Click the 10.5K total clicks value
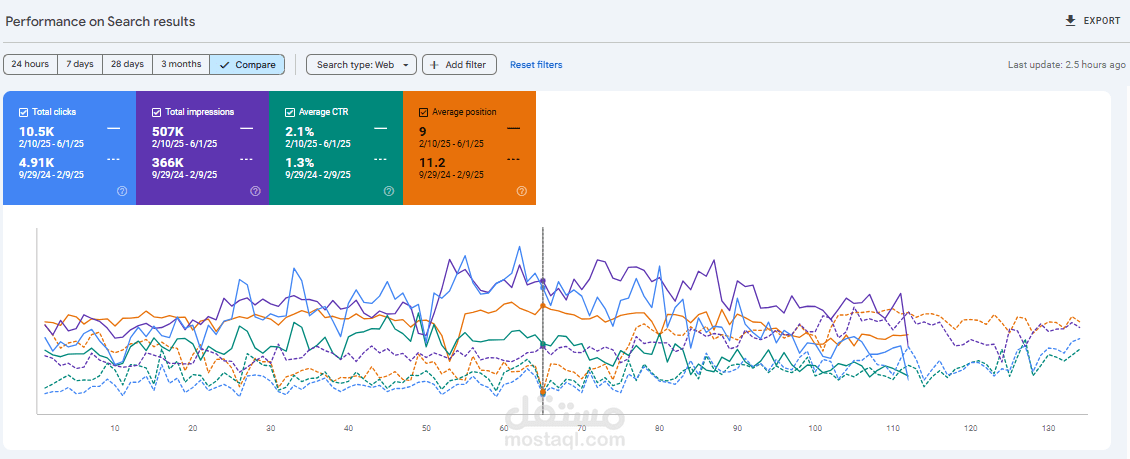The height and width of the screenshot is (459, 1130). coord(37,131)
